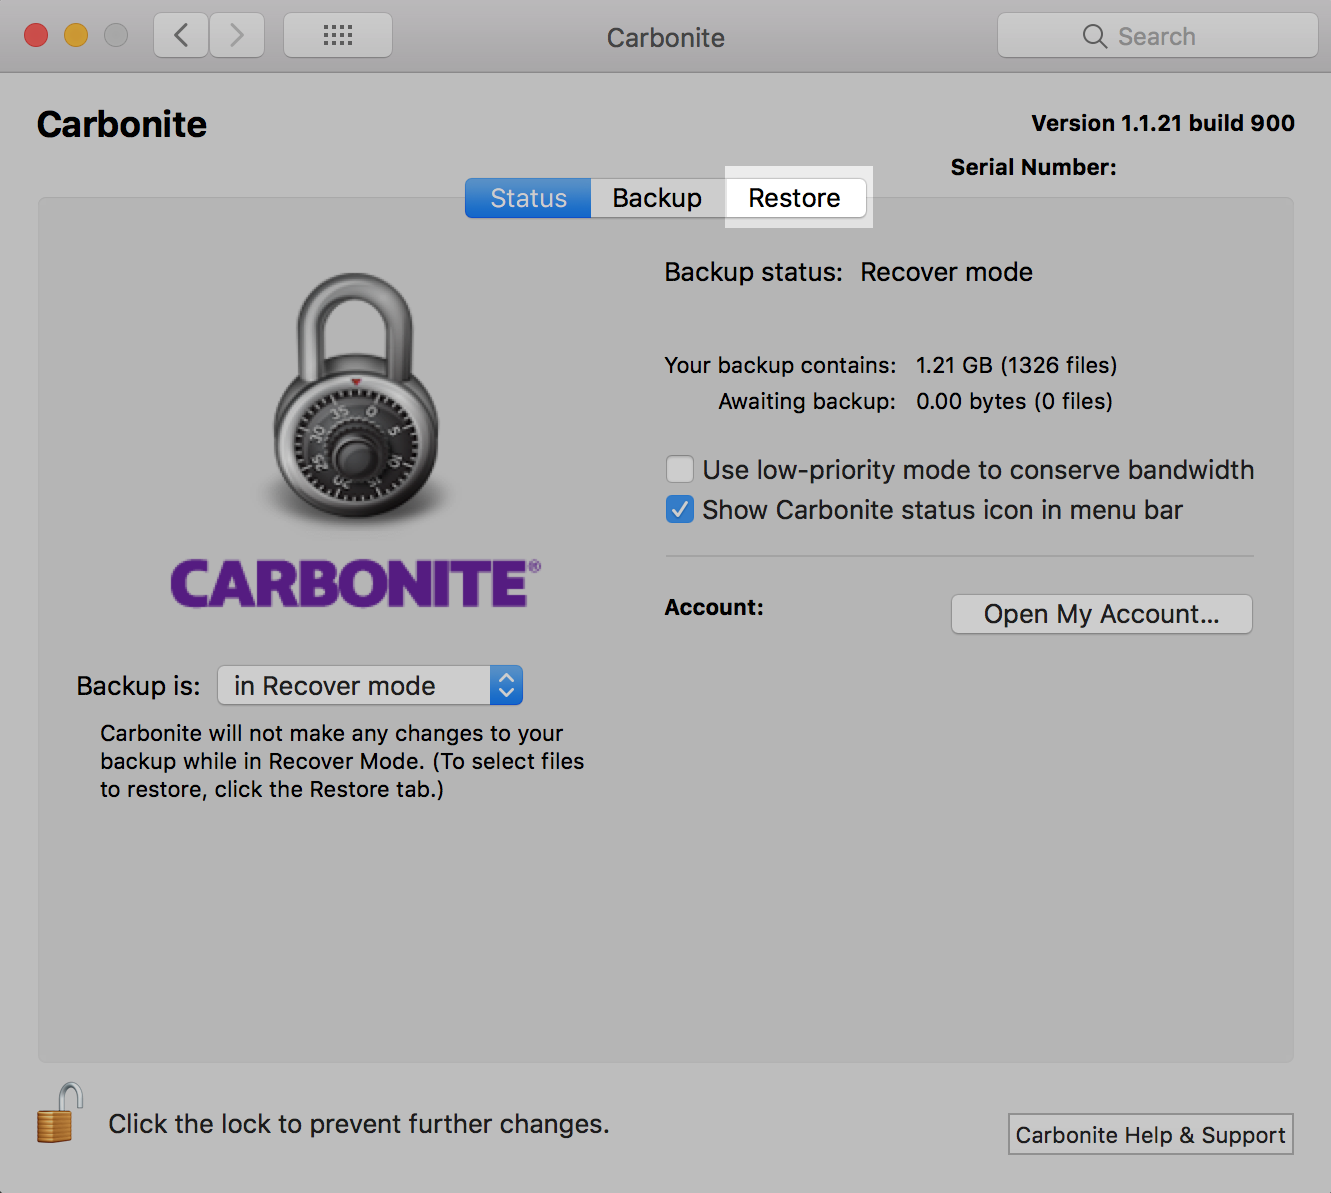Open Carbonite Help & Support
Image resolution: width=1331 pixels, height=1193 pixels.
click(1150, 1134)
